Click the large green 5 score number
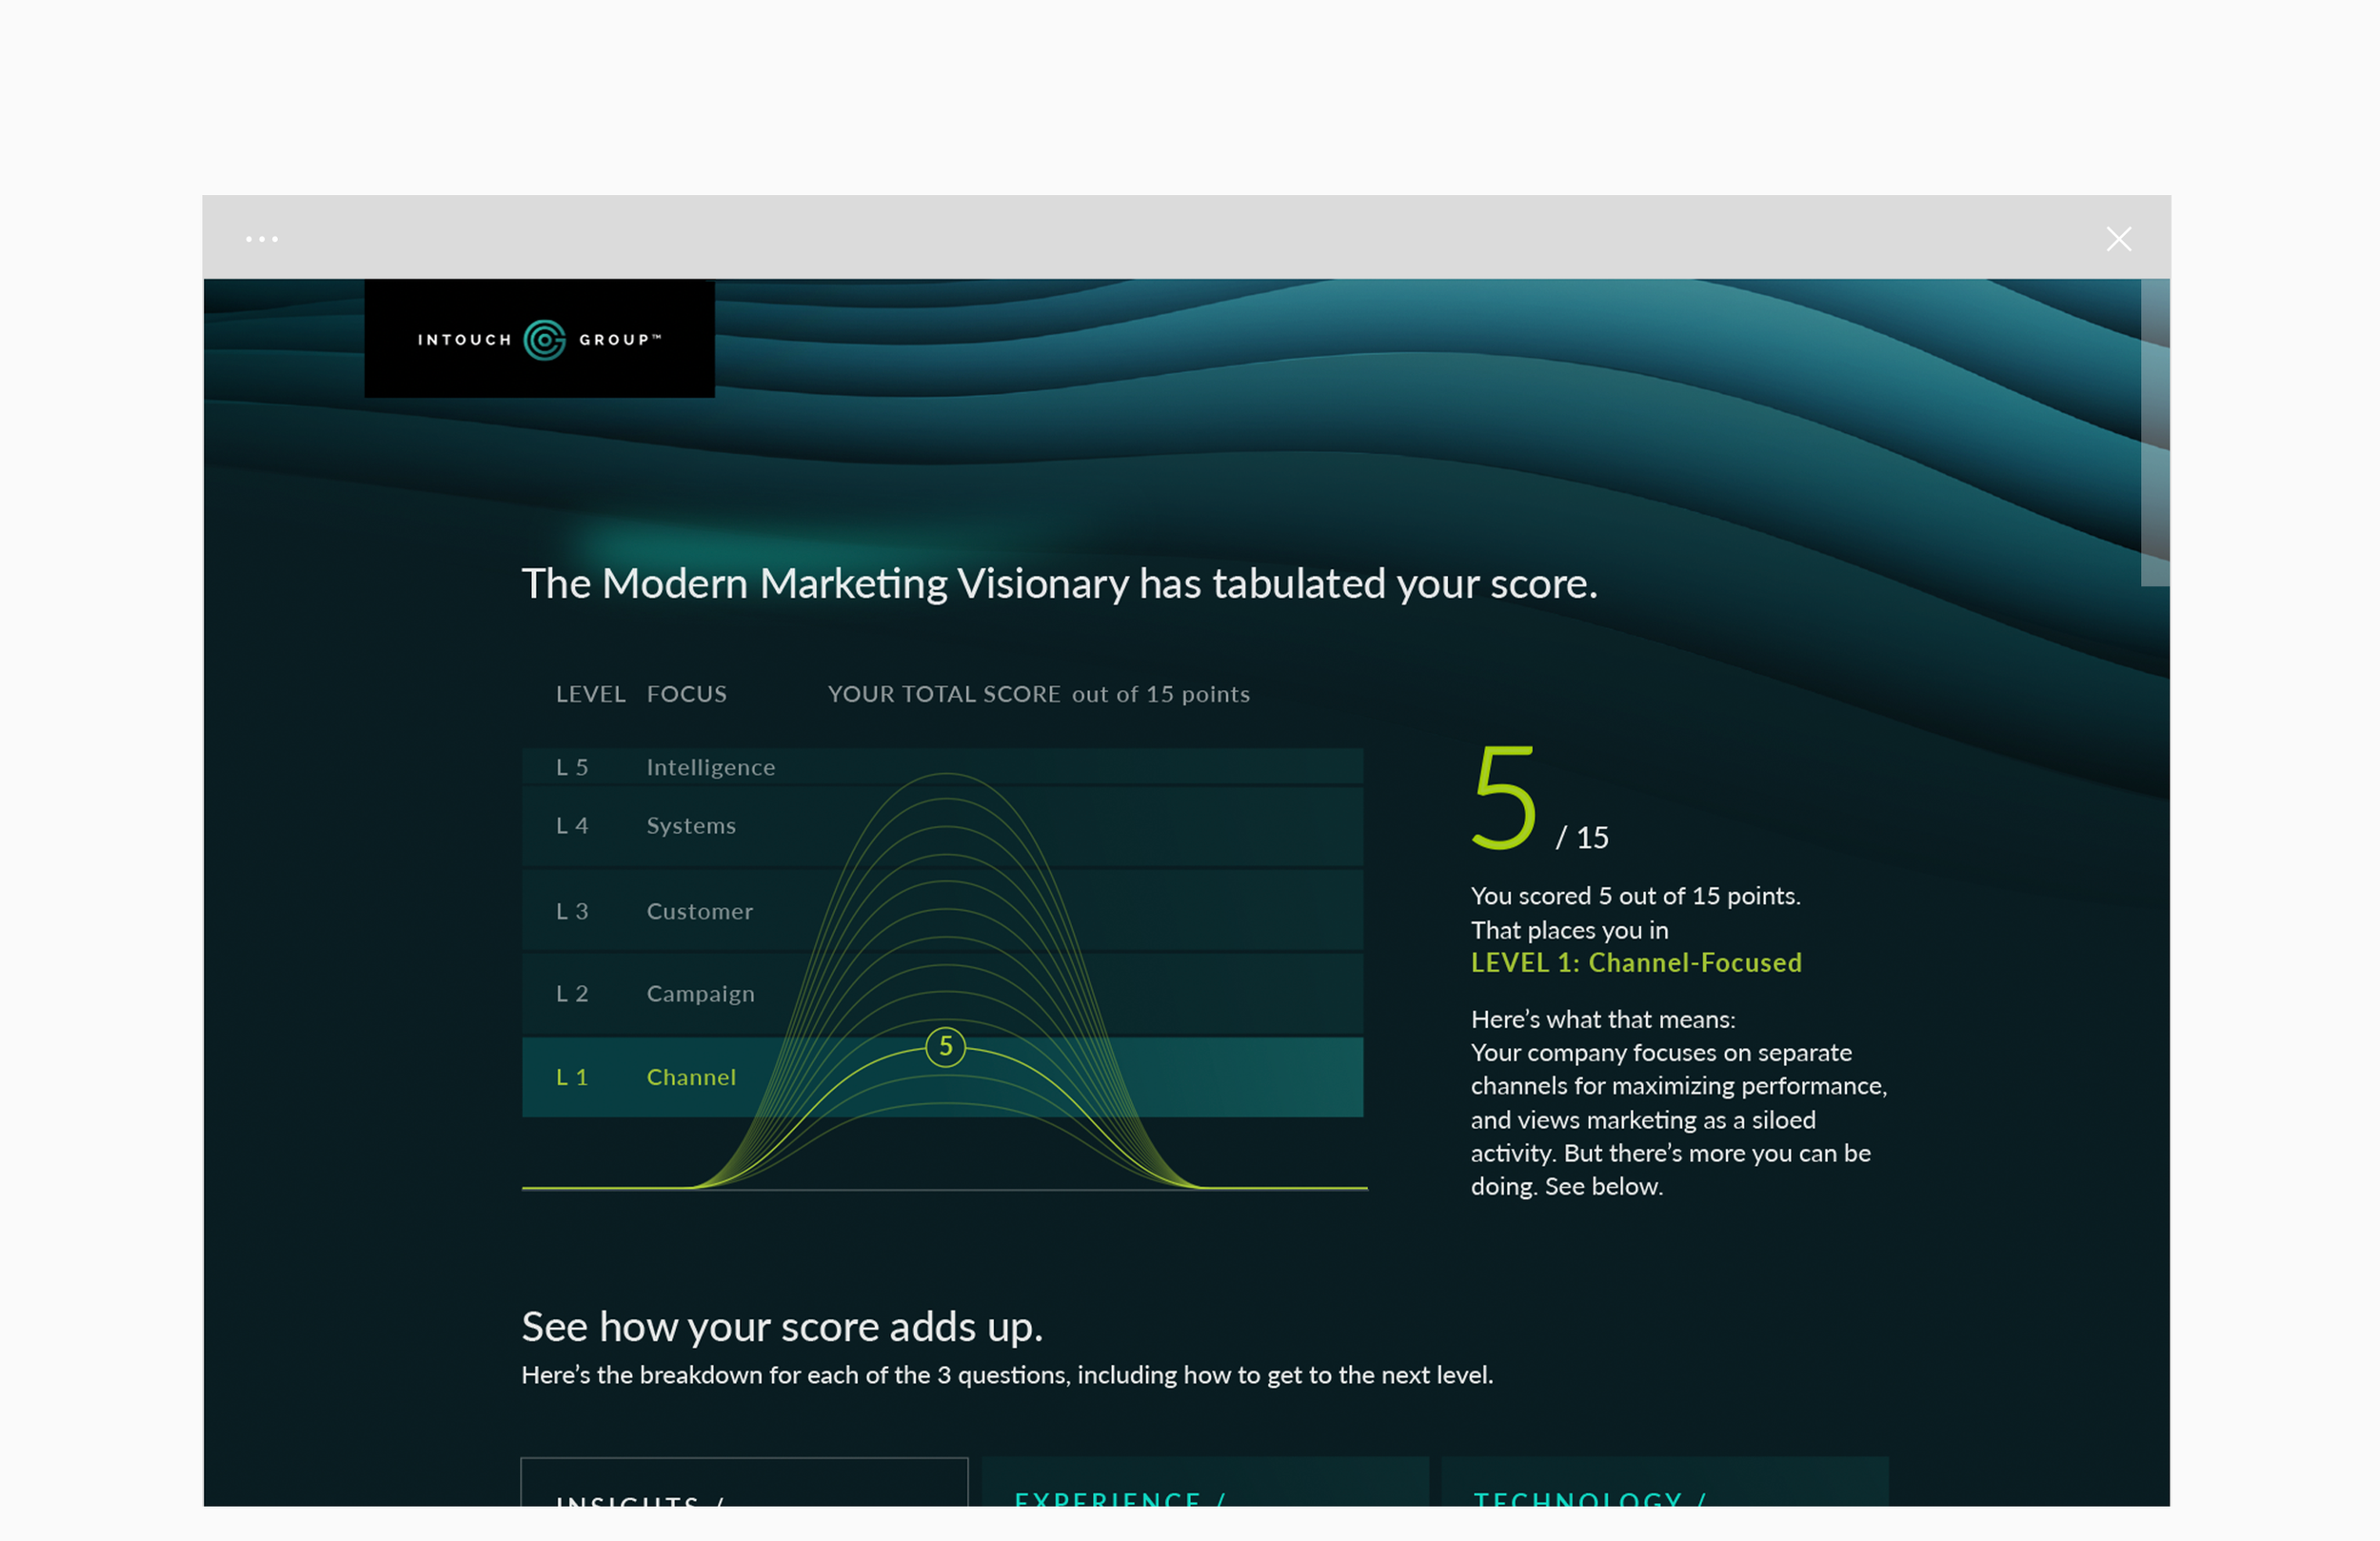 tap(1503, 798)
